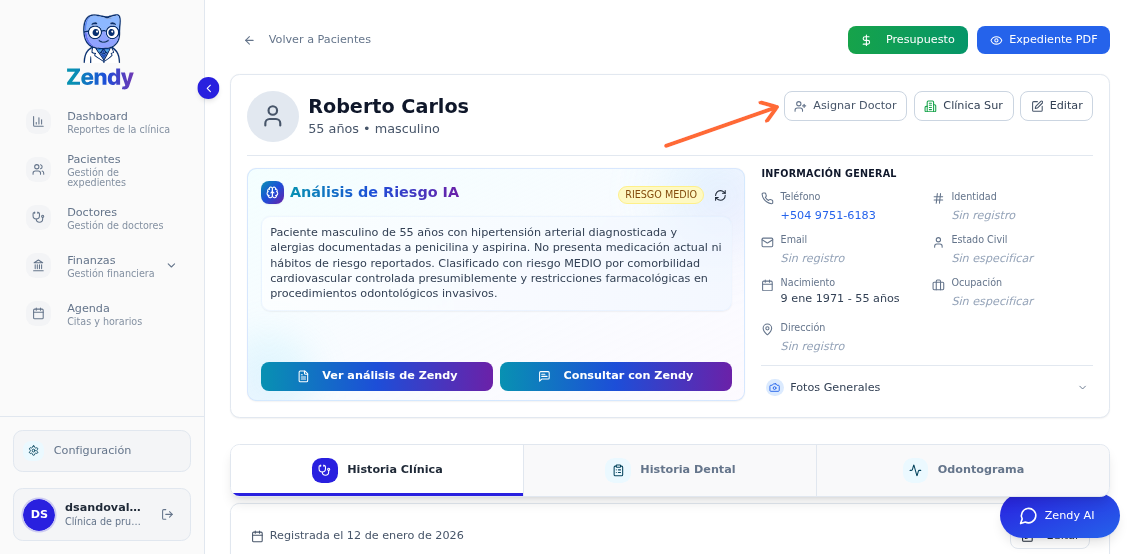Open Doctores management in sidebar
Image resolution: width=1136 pixels, height=554 pixels.
(101, 217)
